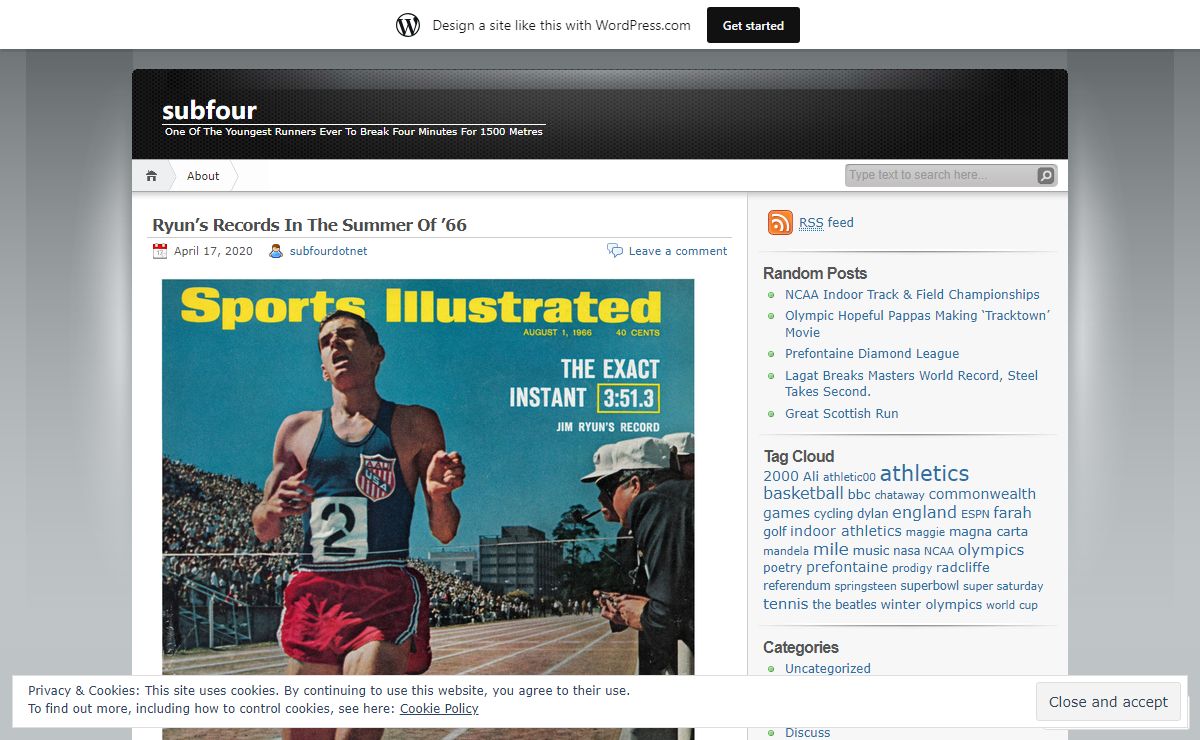Screen dimensions: 1200x740
Task: Select the 'golf' tag
Action: (x=775, y=531)
